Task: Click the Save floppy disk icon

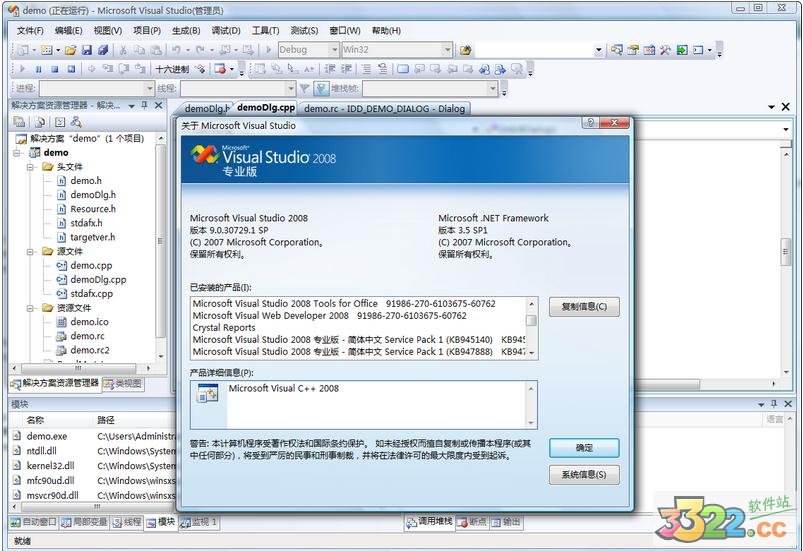Action: click(x=87, y=50)
